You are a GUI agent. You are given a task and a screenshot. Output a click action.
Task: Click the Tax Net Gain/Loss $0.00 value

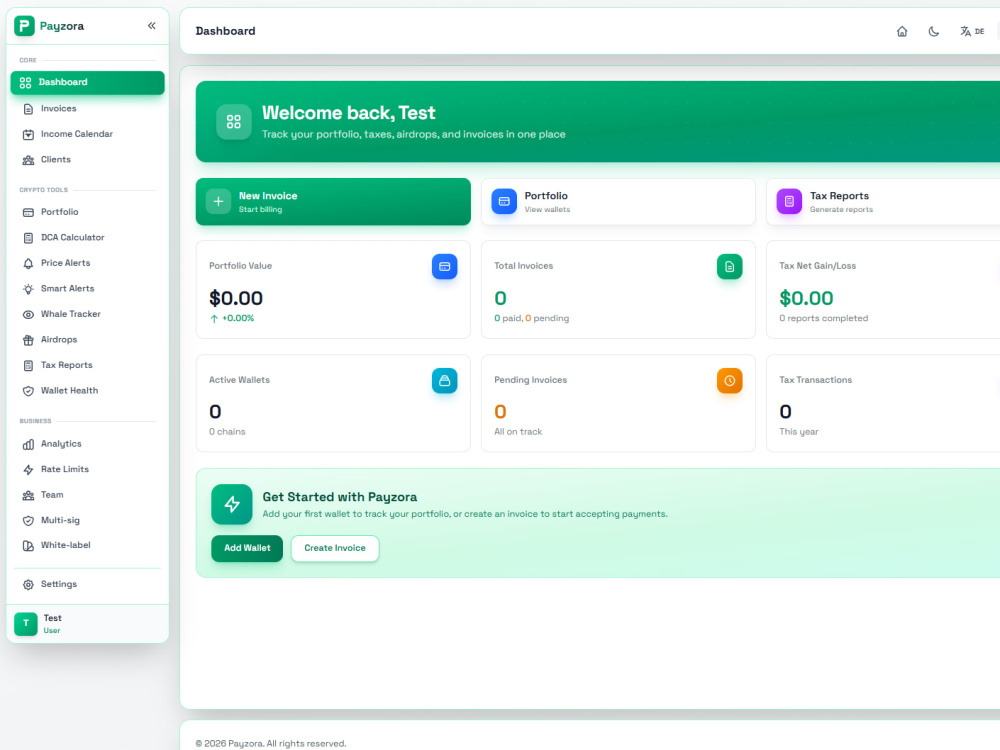[806, 298]
